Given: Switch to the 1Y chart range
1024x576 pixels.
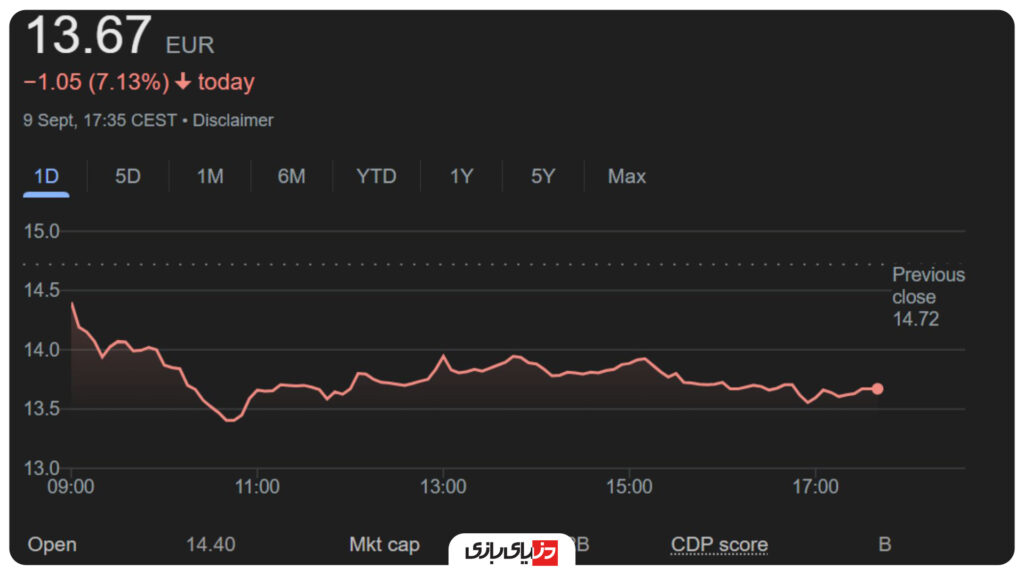Looking at the screenshot, I should [461, 177].
